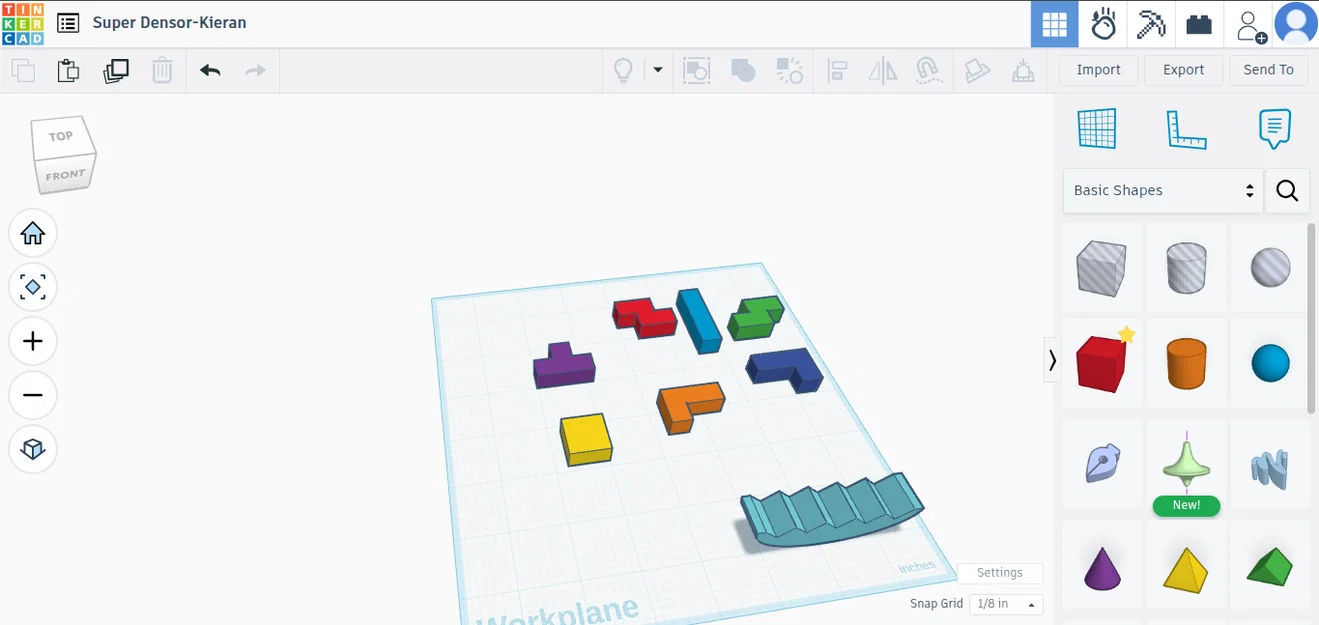Click the Zoom in plus button

[33, 342]
